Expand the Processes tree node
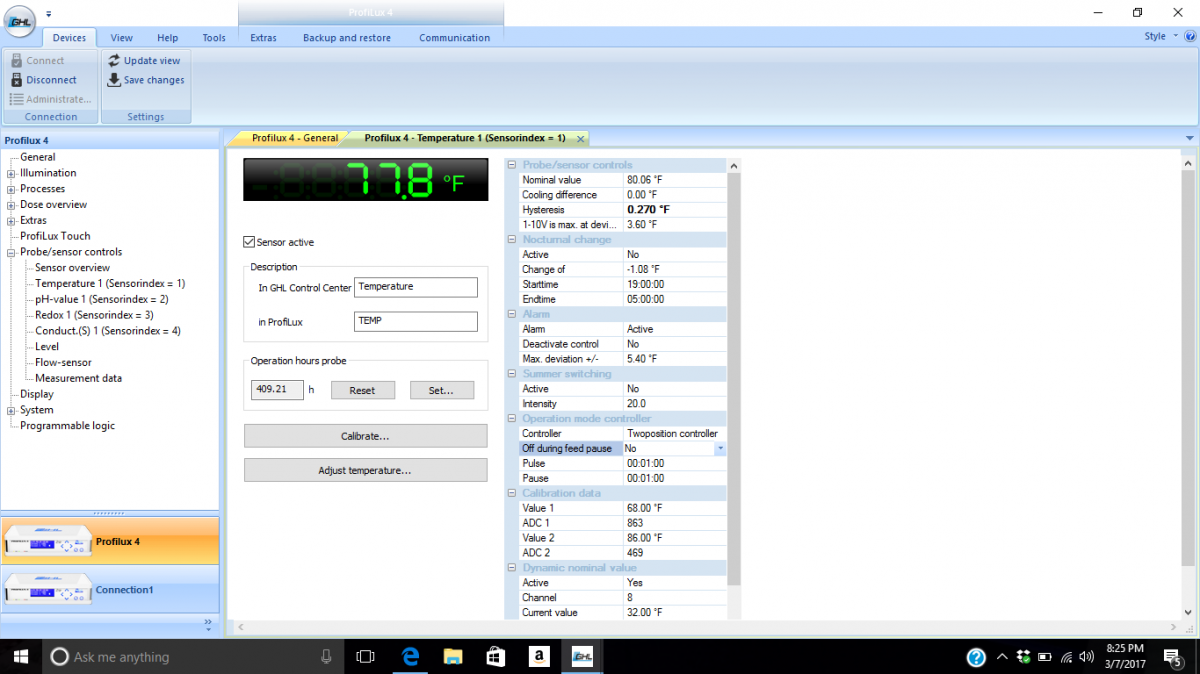The height and width of the screenshot is (674, 1200). coord(11,189)
